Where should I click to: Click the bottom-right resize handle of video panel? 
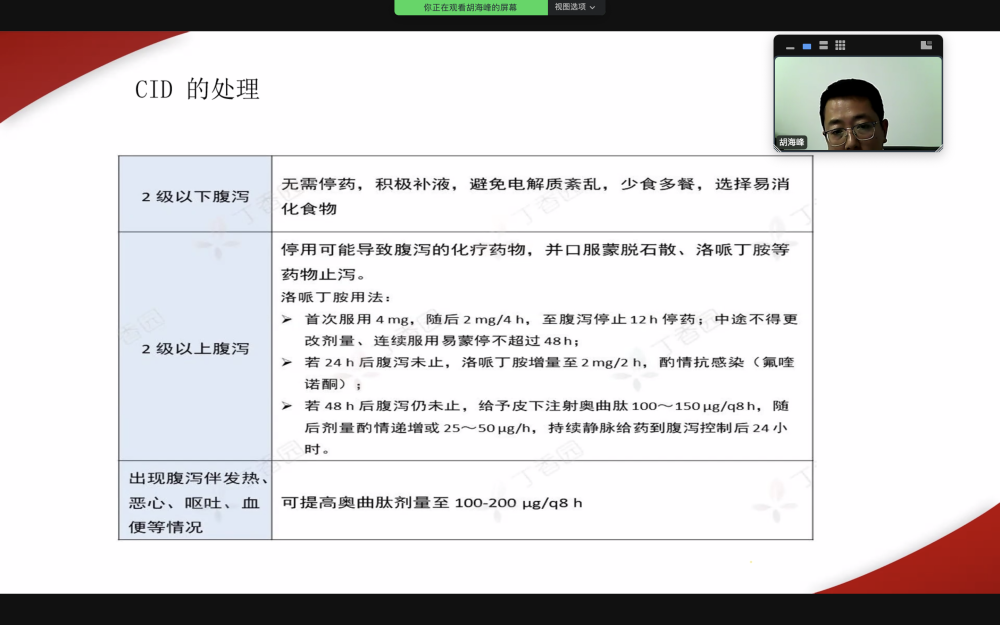pyautogui.click(x=940, y=150)
